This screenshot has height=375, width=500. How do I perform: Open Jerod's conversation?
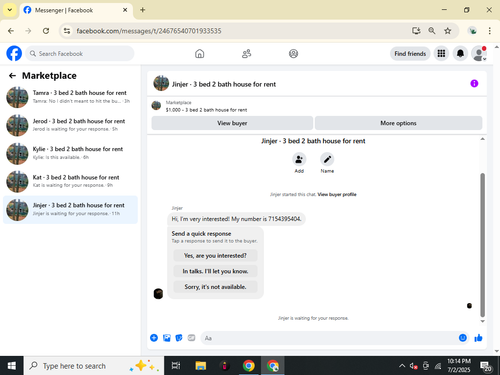tap(70, 125)
